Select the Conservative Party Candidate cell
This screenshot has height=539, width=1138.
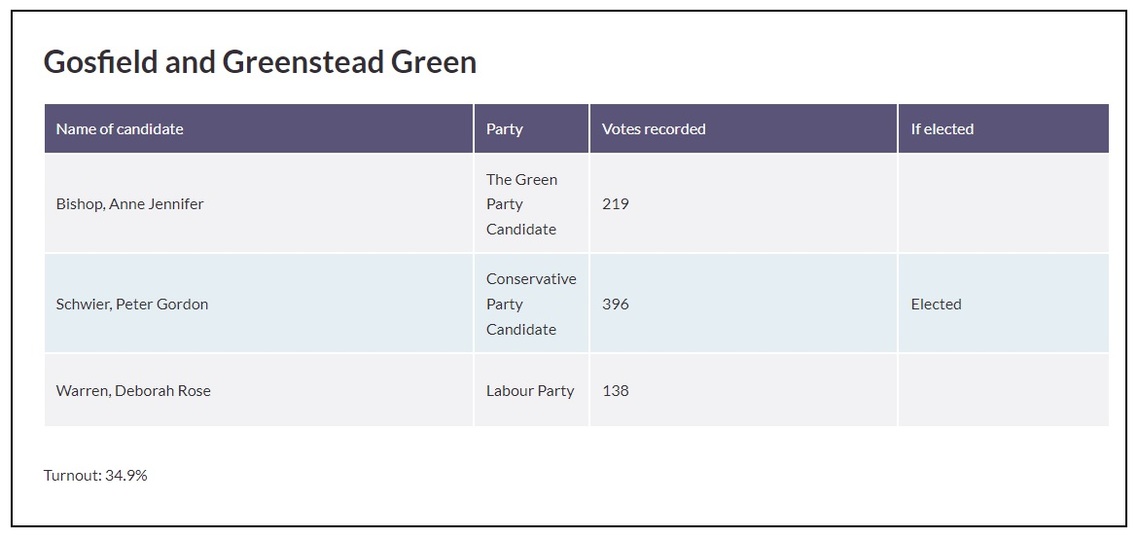pos(531,304)
